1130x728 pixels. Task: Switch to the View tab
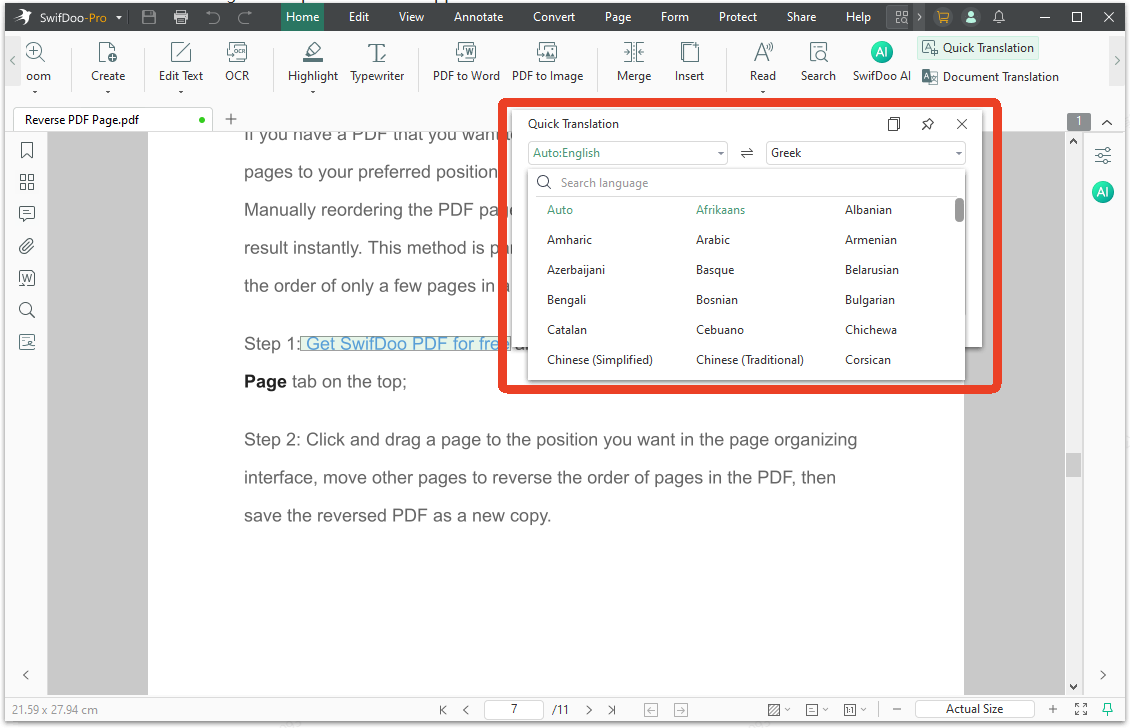pos(411,17)
